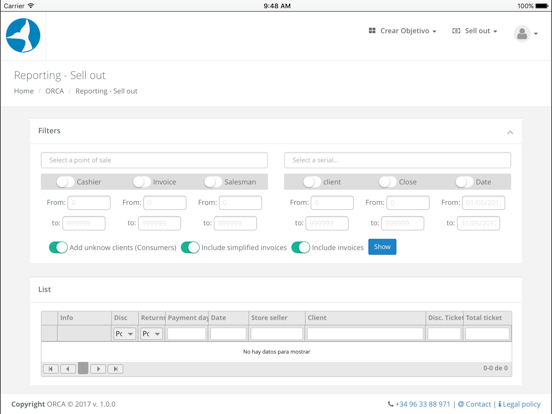This screenshot has width=552, height=414.
Task: Collapse the Filters panel
Action: coord(510,132)
